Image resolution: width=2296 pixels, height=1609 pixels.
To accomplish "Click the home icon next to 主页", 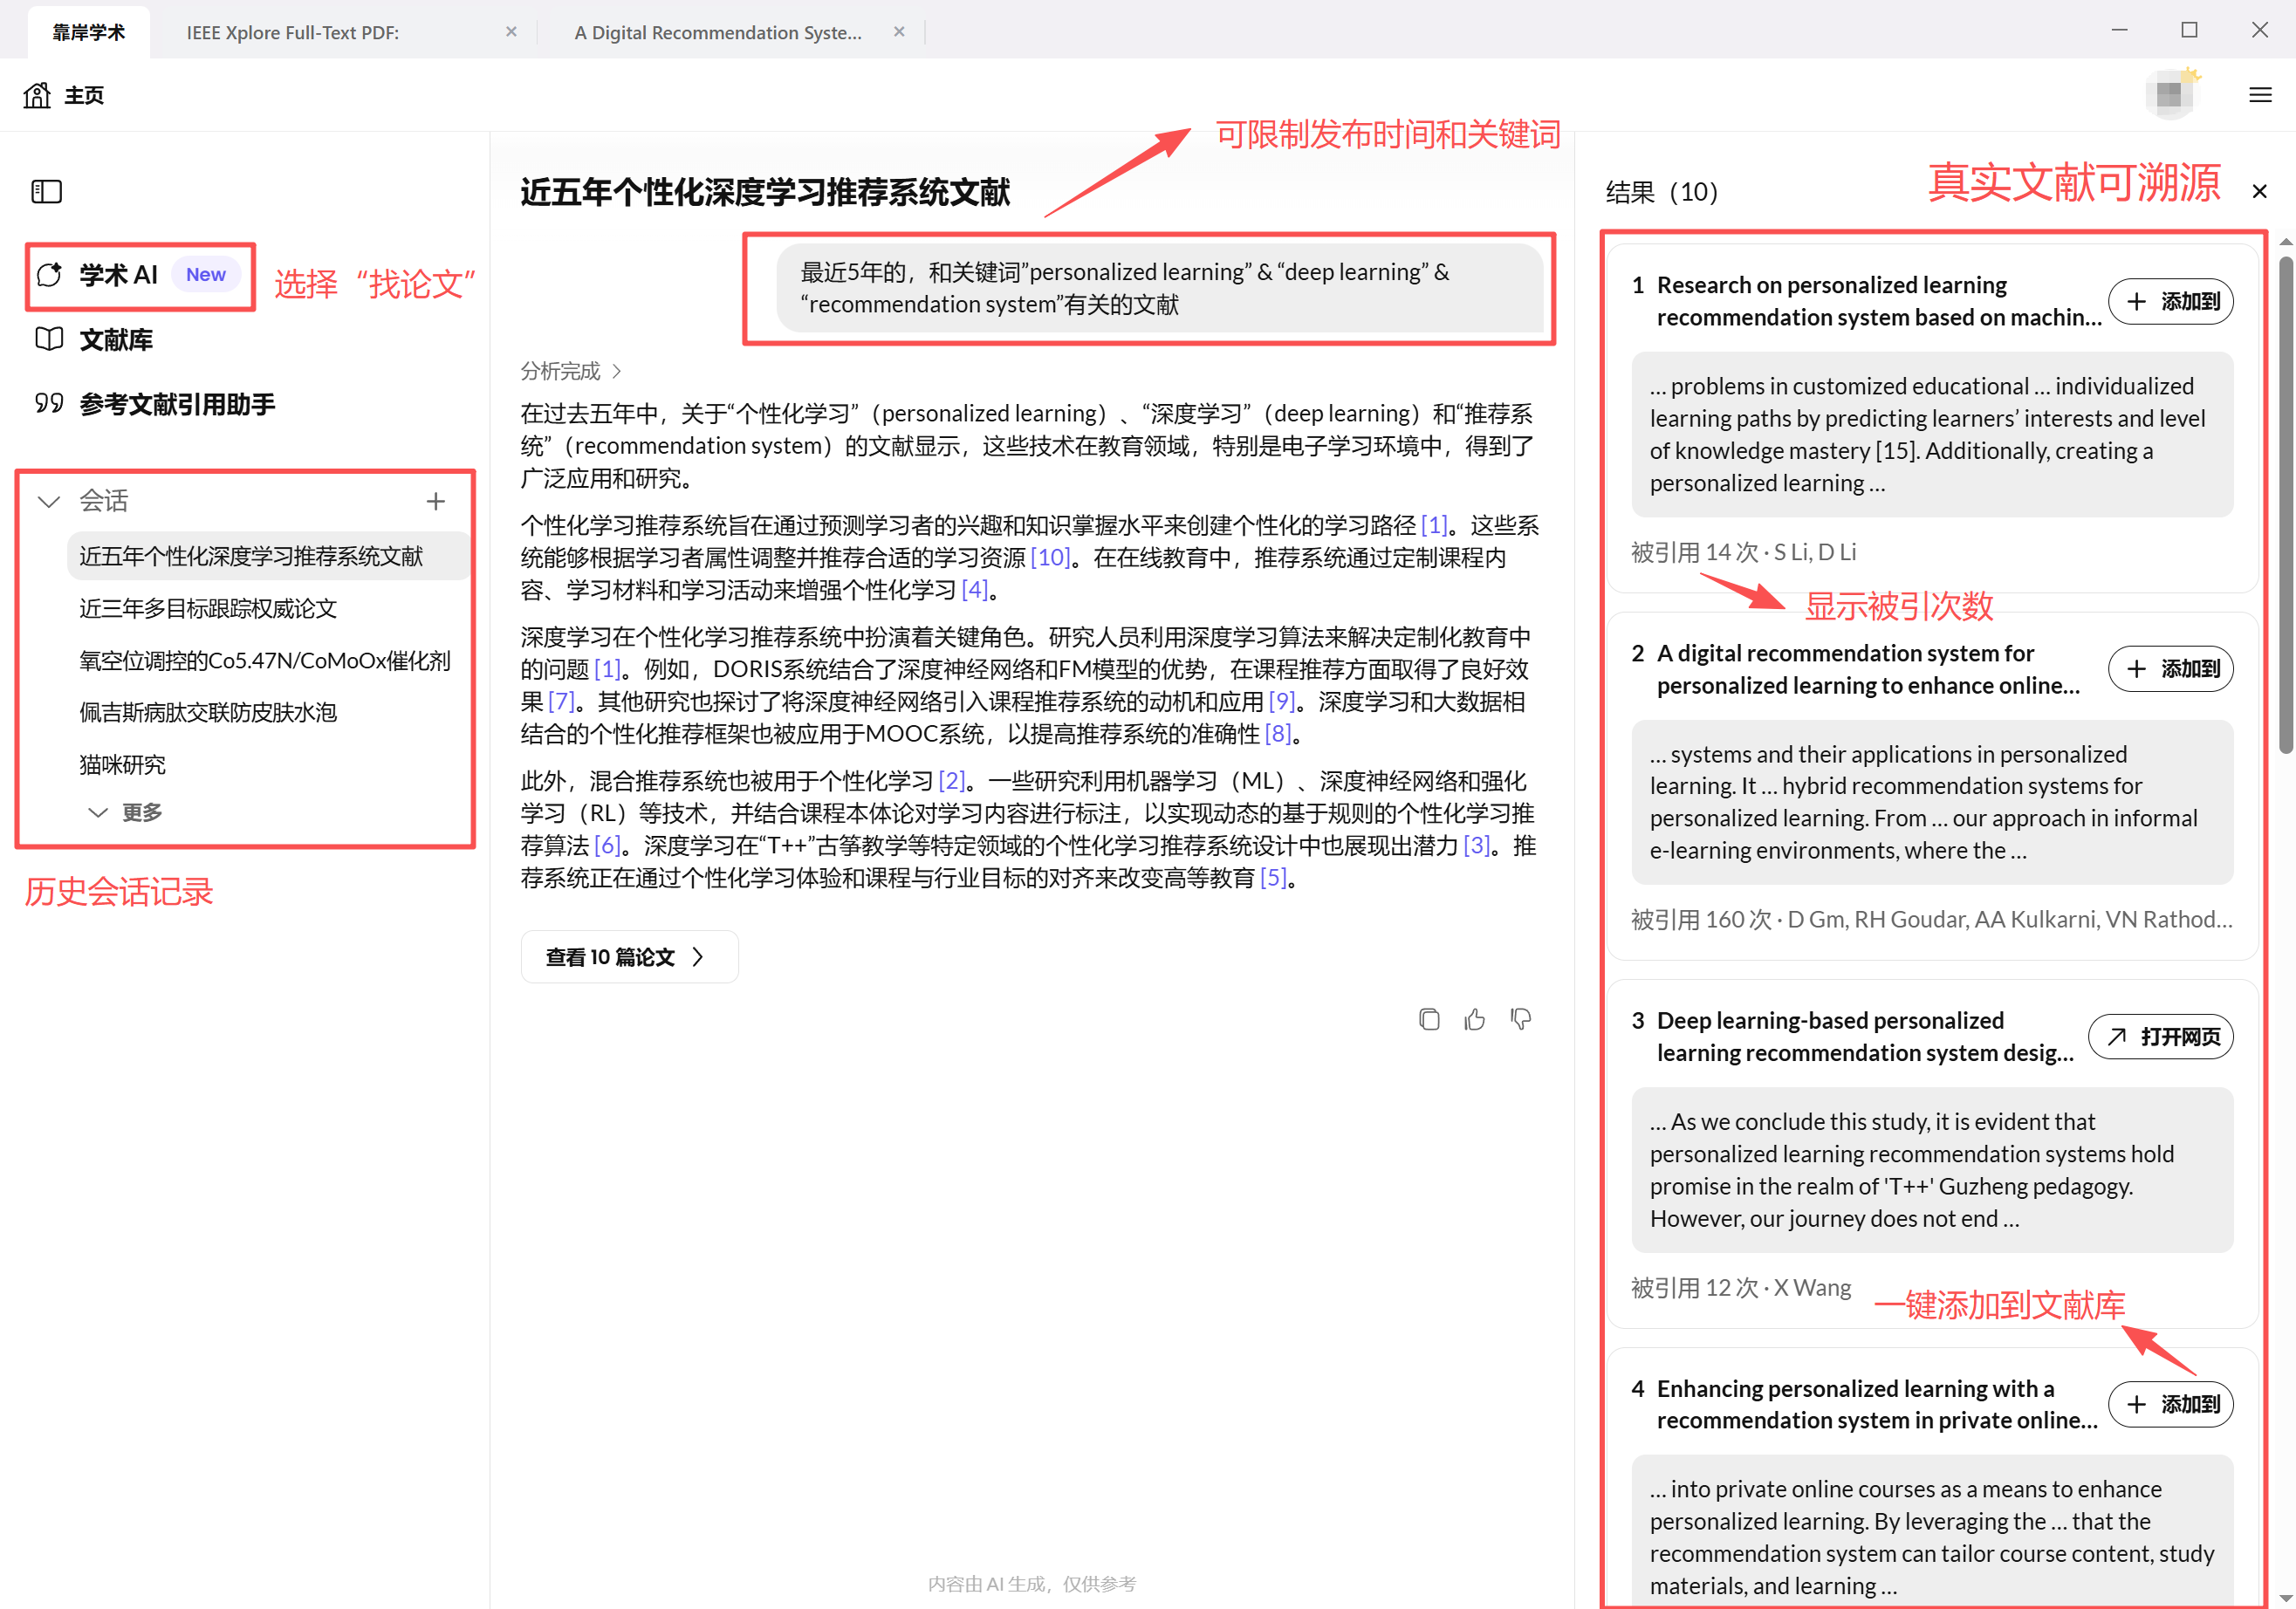I will (x=37, y=95).
